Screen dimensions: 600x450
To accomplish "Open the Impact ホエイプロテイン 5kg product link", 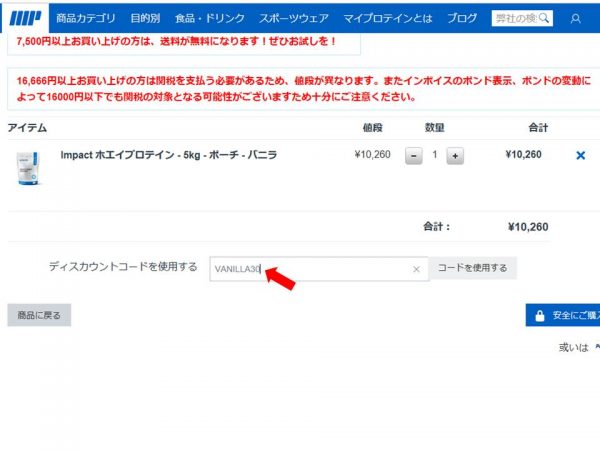I will 169,155.
